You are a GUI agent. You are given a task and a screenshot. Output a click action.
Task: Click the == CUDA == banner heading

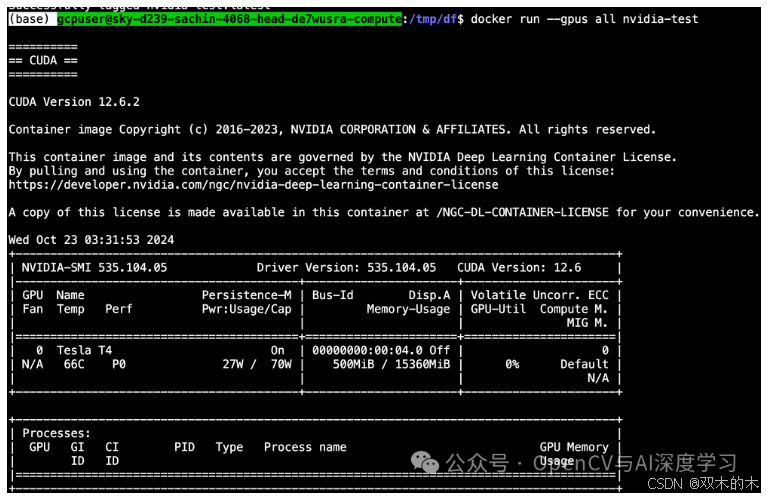click(x=43, y=60)
